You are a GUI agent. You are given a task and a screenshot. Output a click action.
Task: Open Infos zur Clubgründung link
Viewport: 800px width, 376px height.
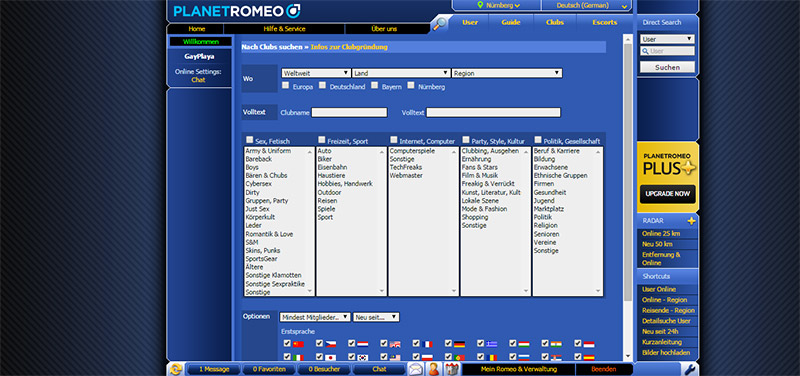point(349,47)
